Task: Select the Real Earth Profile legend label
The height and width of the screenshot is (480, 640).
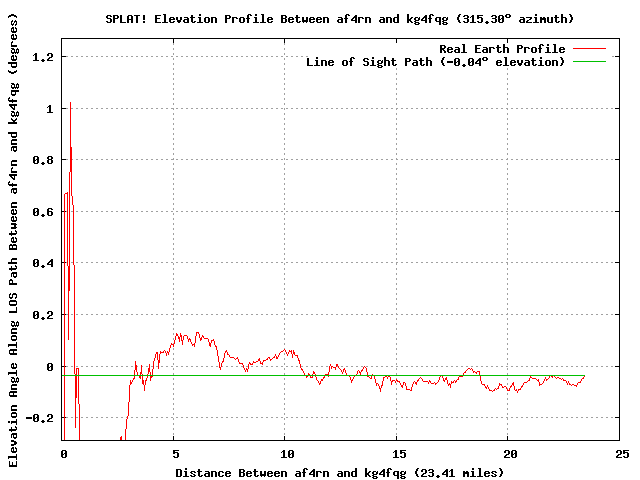Action: click(x=502, y=49)
